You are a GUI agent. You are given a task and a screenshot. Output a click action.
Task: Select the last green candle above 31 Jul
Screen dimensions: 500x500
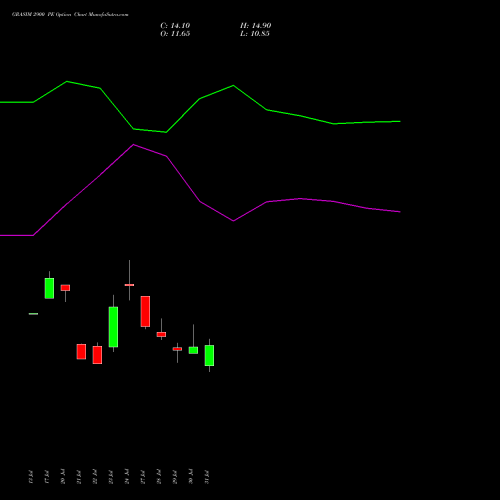tap(209, 356)
